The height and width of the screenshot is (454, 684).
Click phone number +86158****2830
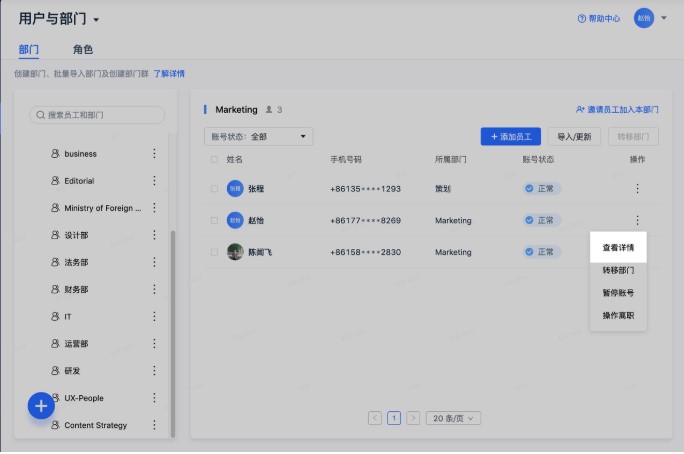(x=366, y=252)
